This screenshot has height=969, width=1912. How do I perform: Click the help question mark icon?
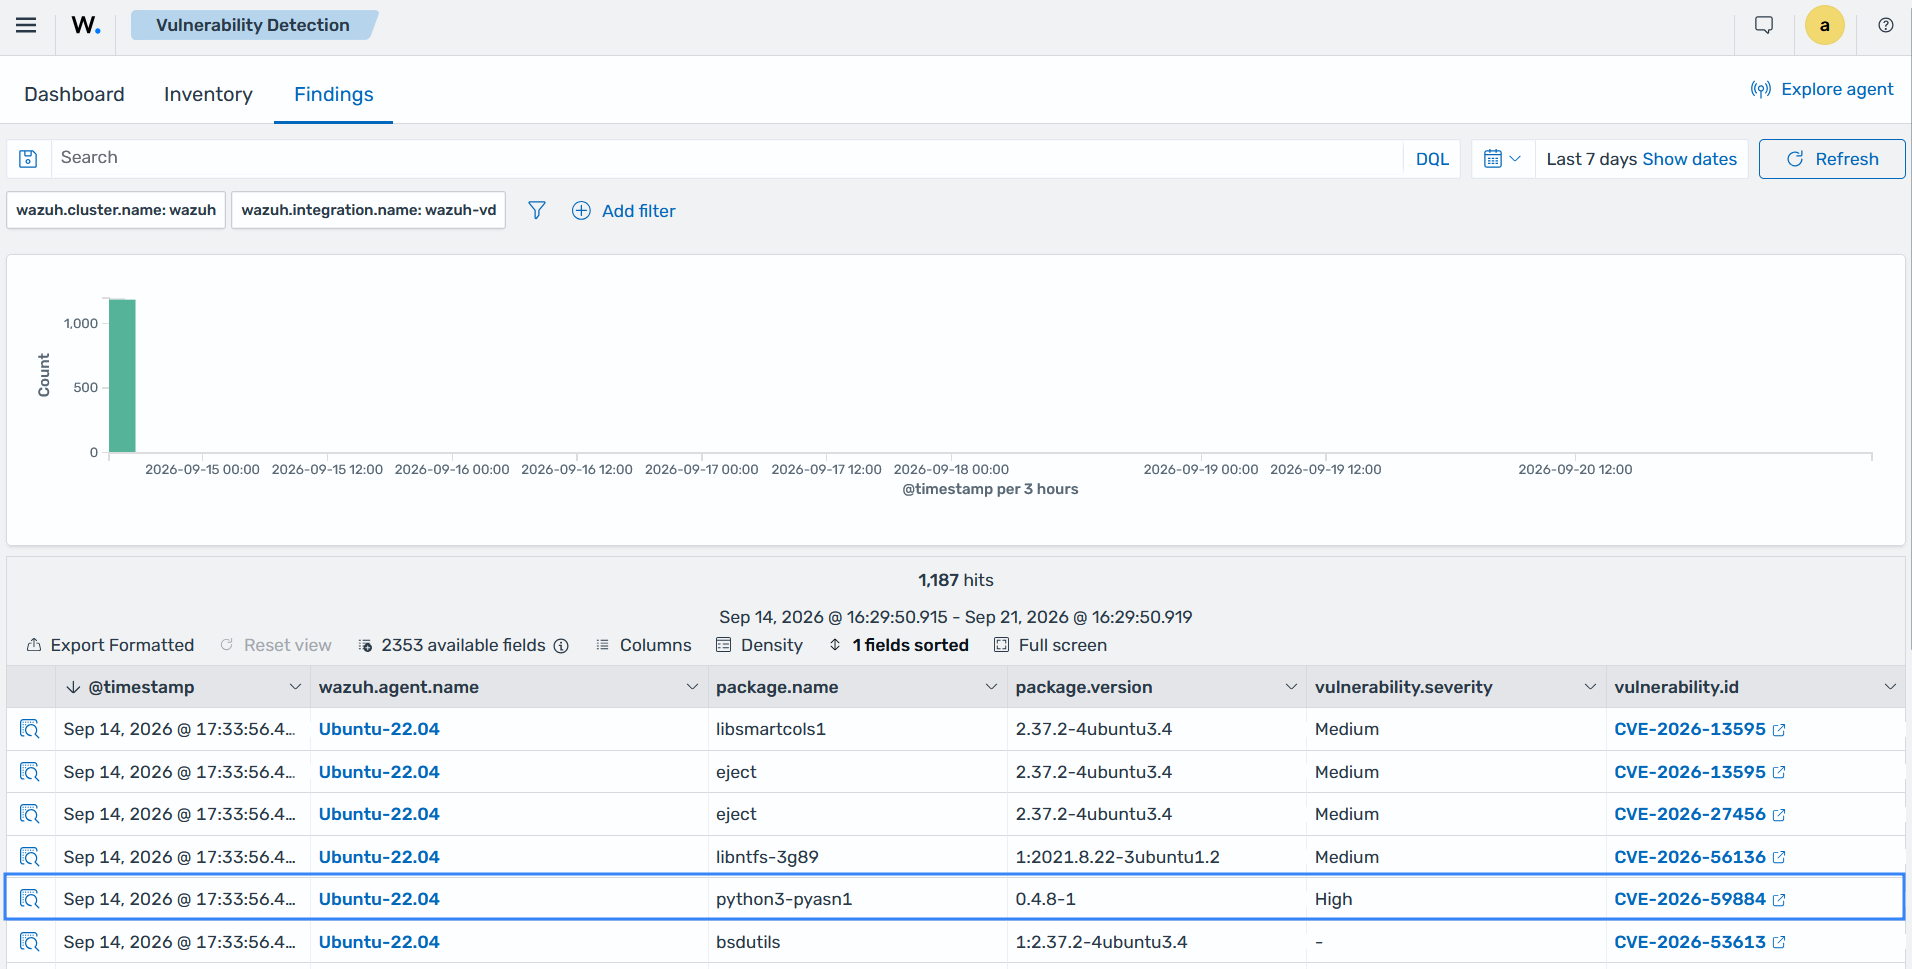1885,25
